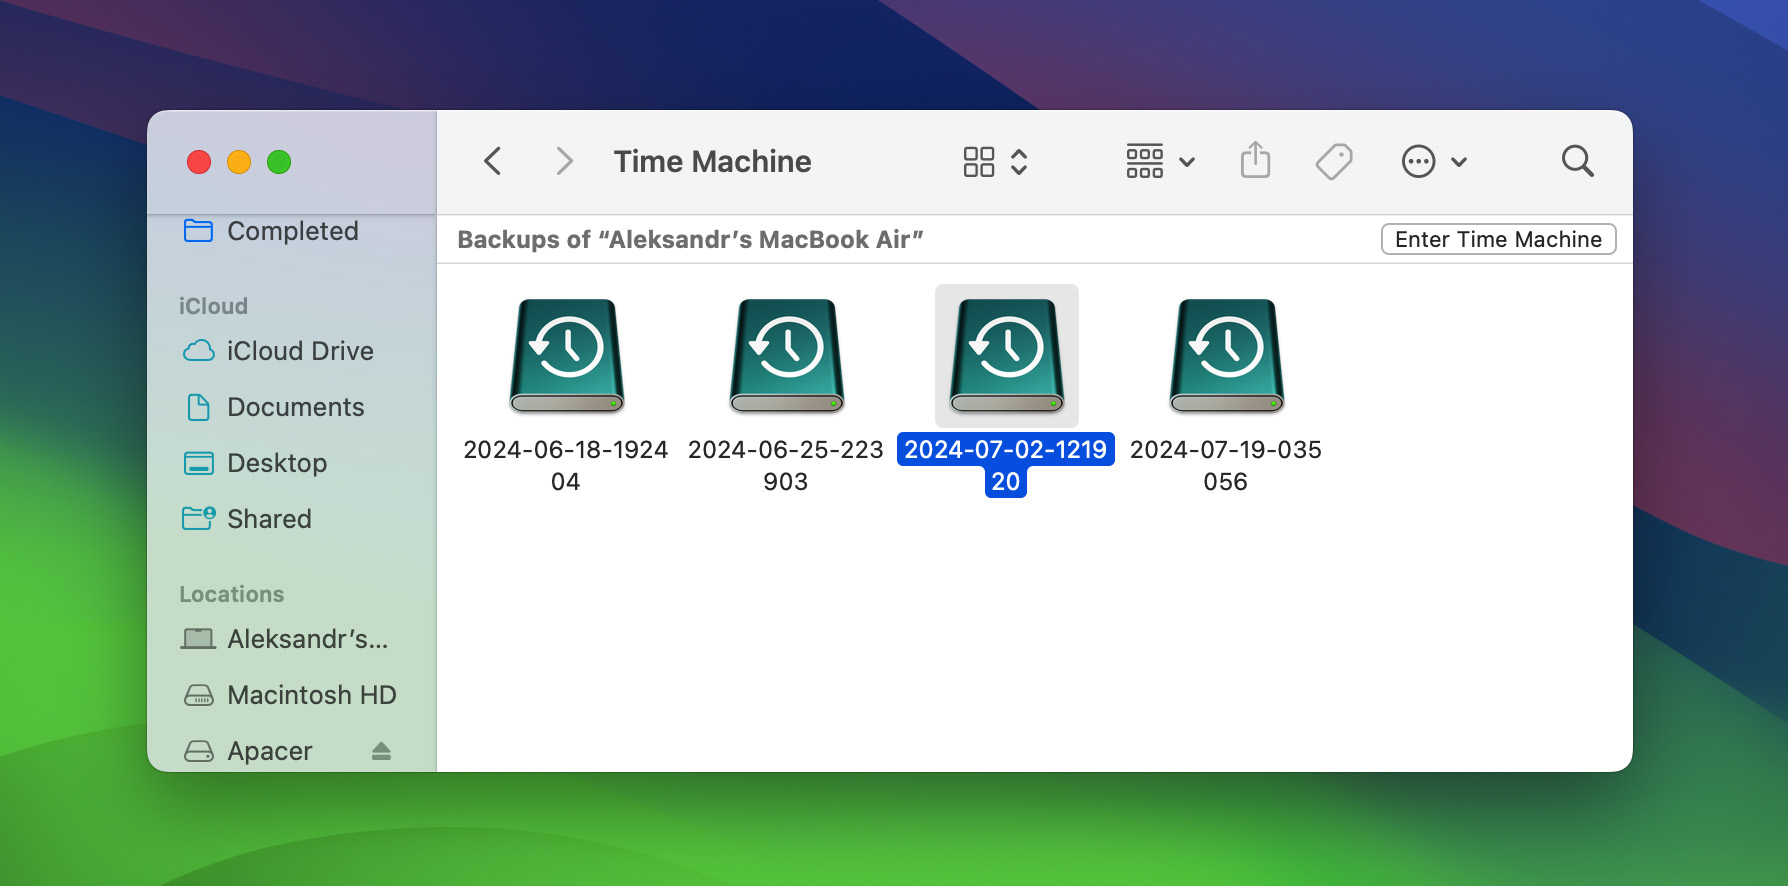Select backup disk icon 2024-07-02-121920

pyautogui.click(x=1007, y=356)
